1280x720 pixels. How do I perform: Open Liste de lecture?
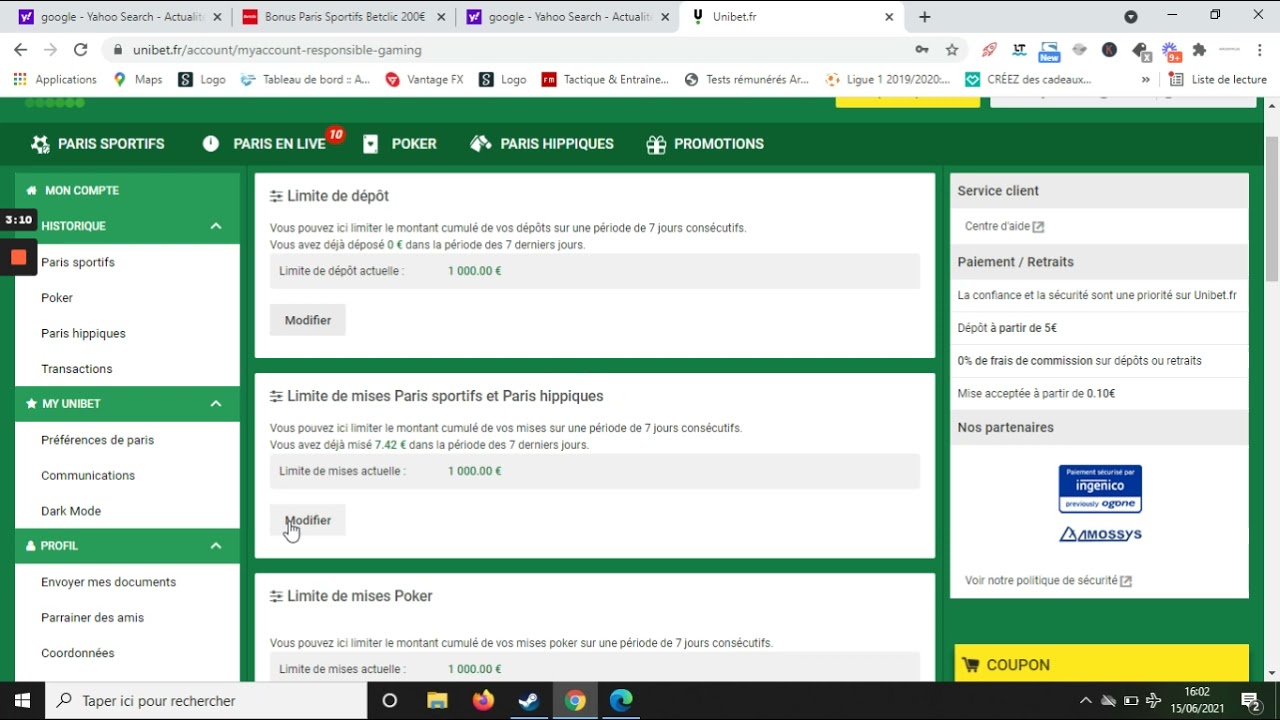pyautogui.click(x=1218, y=80)
